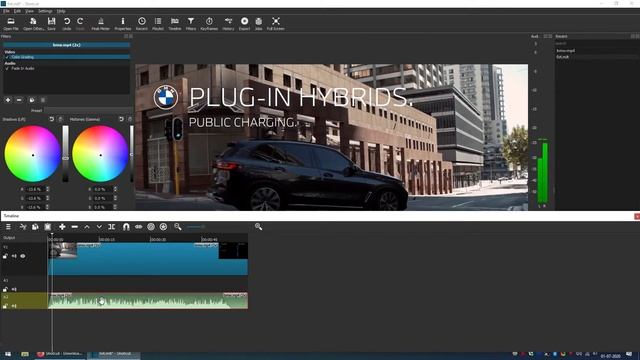Open the Keyframes panel icon
This screenshot has width=640, height=360.
coord(209,24)
